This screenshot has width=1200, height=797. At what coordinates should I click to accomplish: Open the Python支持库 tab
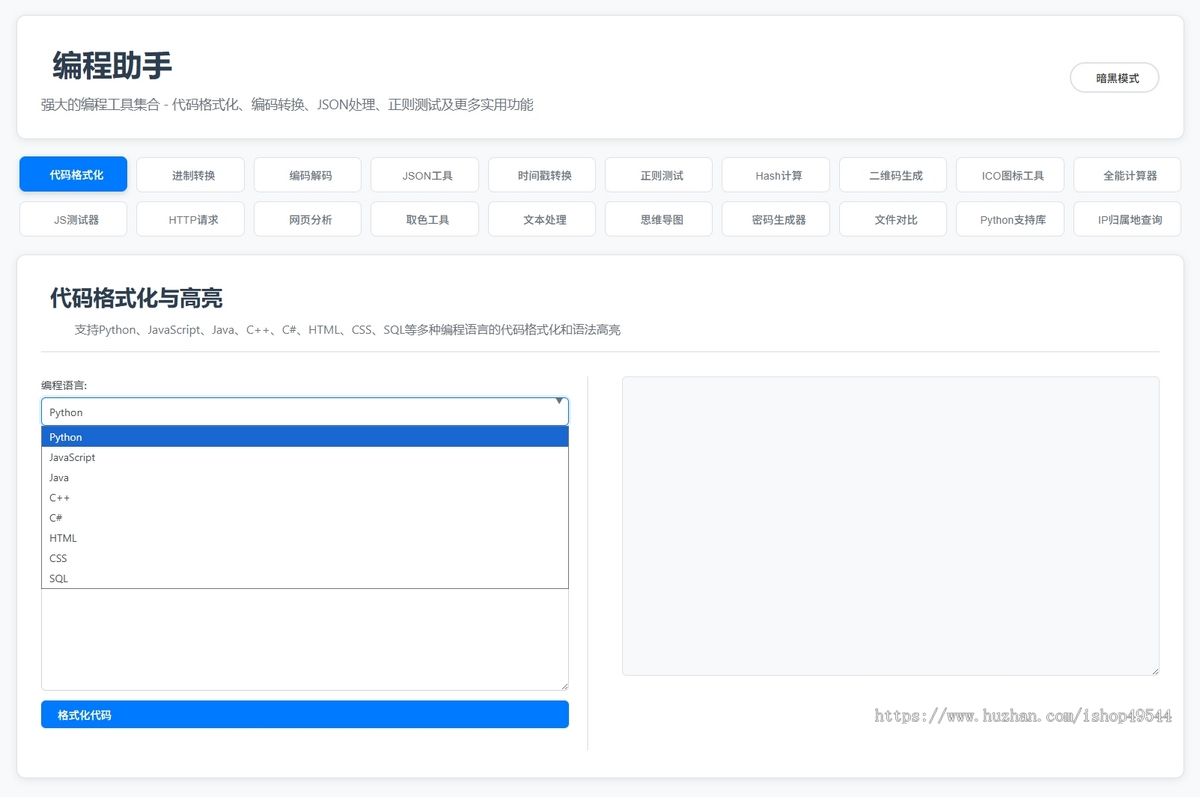coord(1010,219)
